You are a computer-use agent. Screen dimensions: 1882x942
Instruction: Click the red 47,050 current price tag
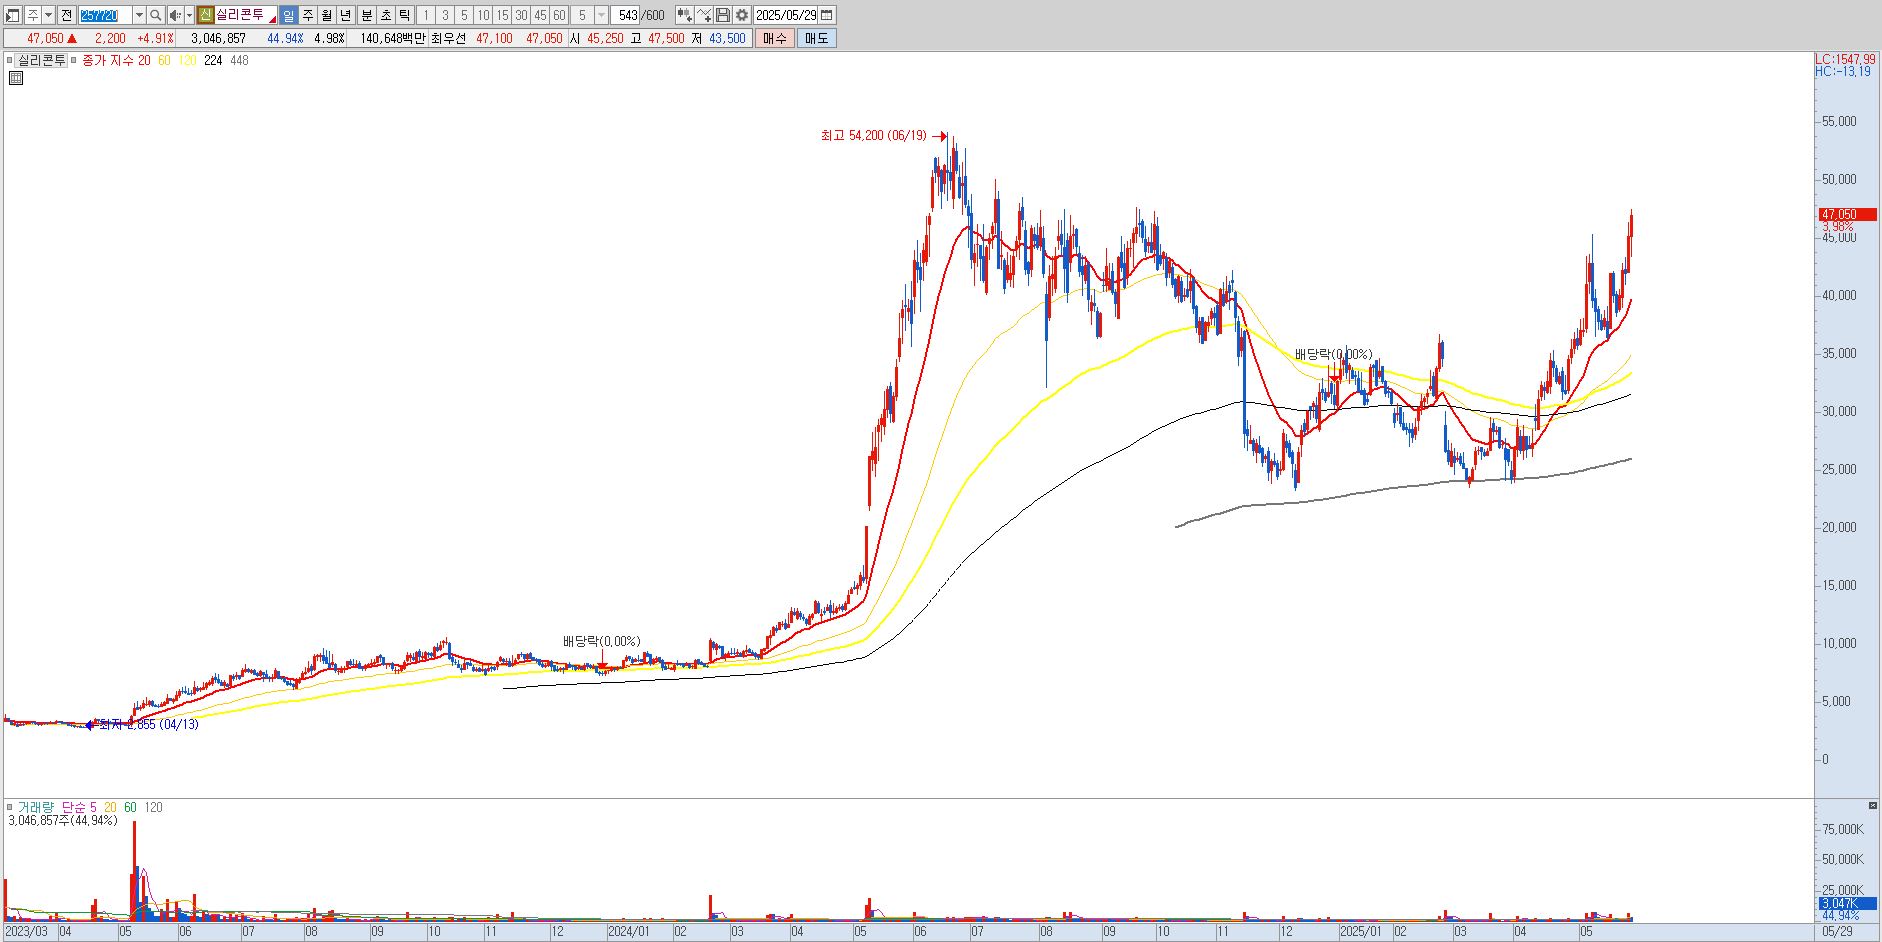coord(1847,214)
